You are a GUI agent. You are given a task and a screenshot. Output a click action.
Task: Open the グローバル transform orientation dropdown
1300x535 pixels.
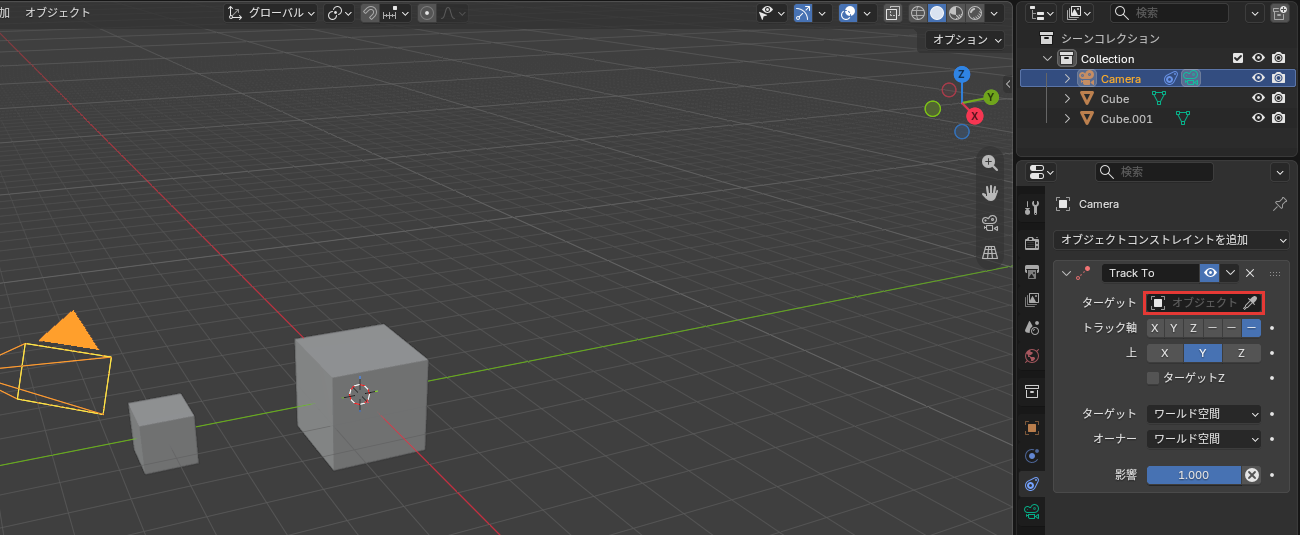(271, 13)
